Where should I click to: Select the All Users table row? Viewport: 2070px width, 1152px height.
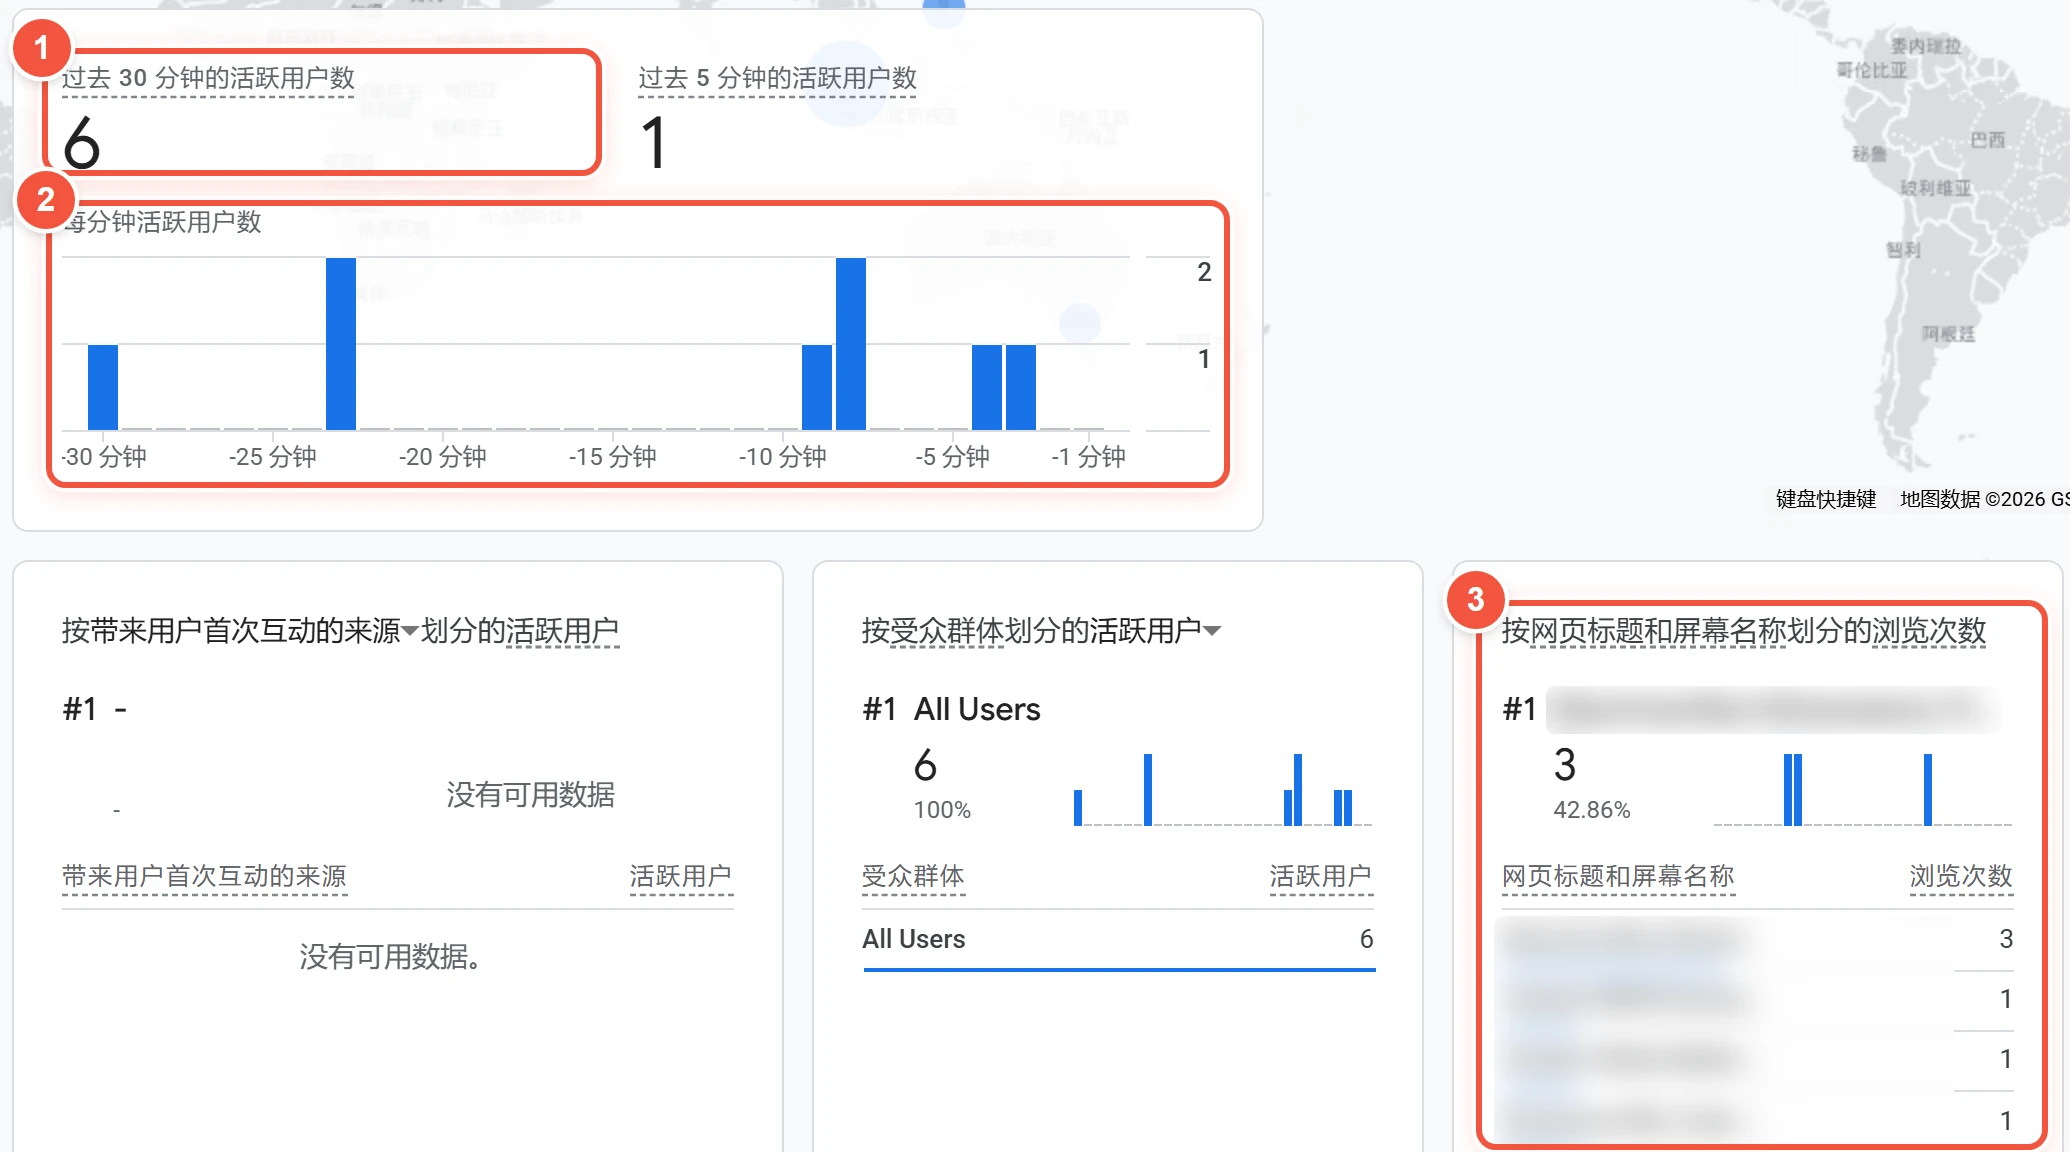[x=1118, y=939]
